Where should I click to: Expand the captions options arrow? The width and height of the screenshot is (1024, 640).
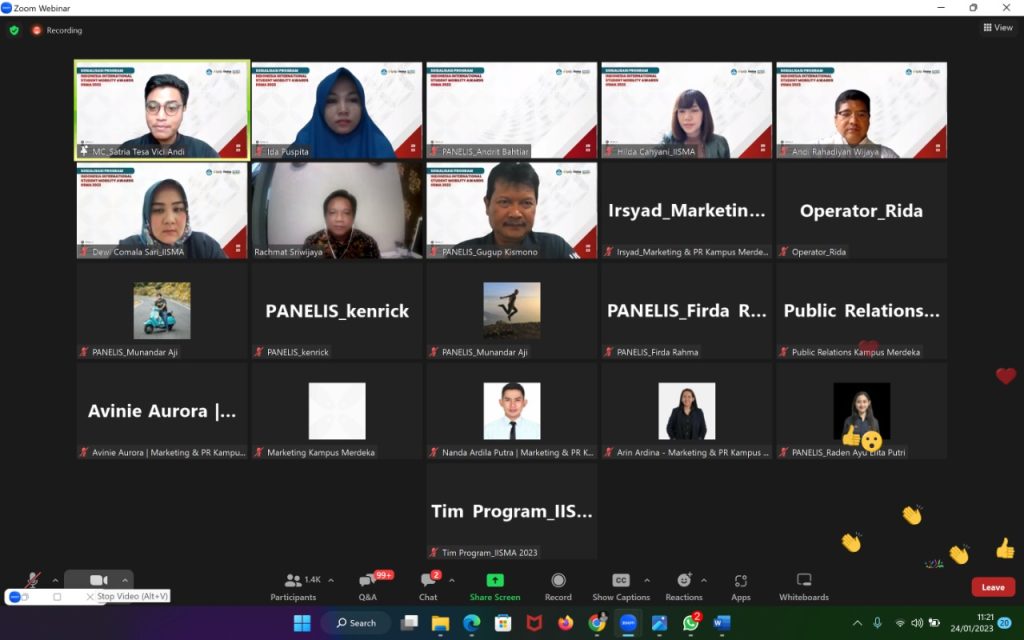[x=647, y=580]
